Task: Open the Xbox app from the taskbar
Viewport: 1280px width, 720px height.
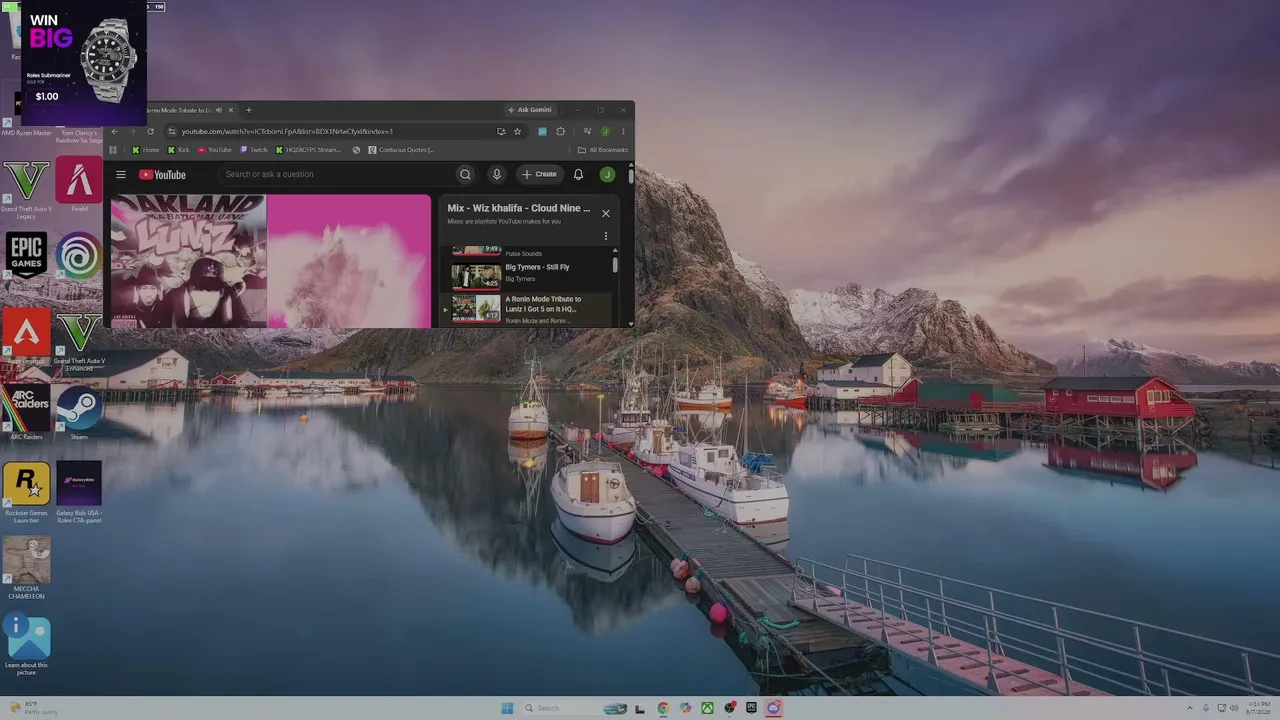Action: point(707,708)
